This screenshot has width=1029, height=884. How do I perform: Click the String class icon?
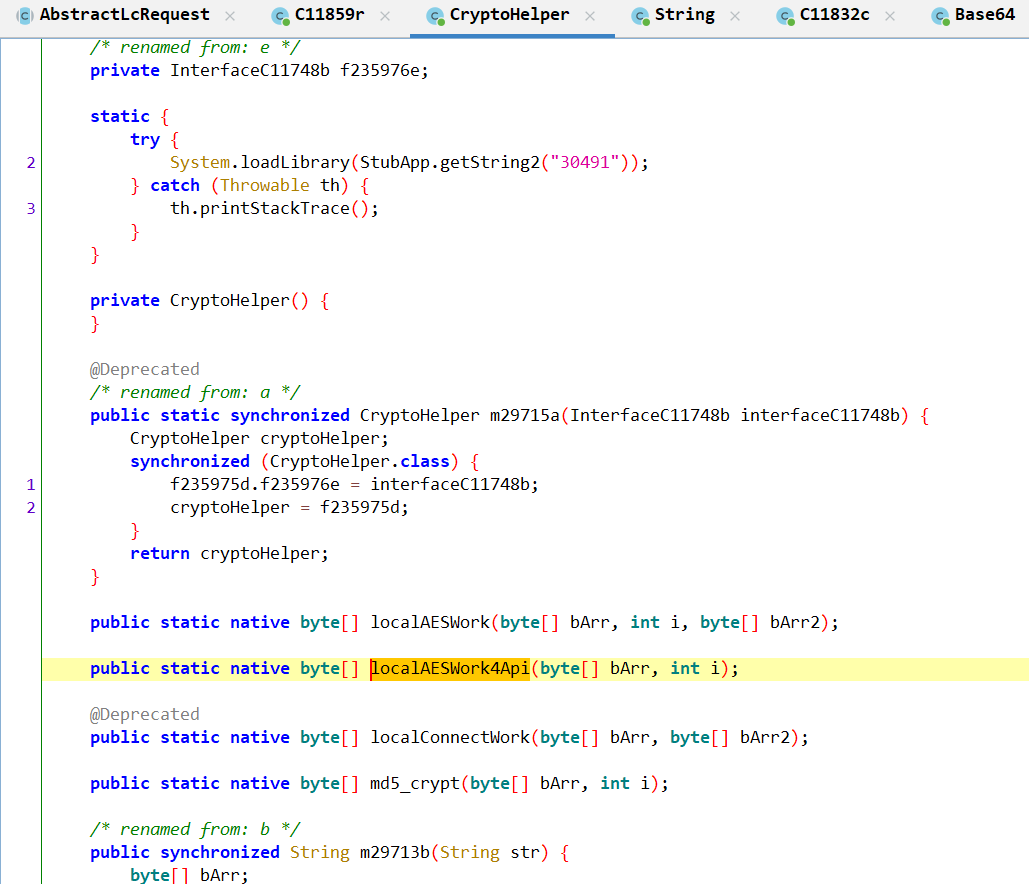click(x=640, y=16)
